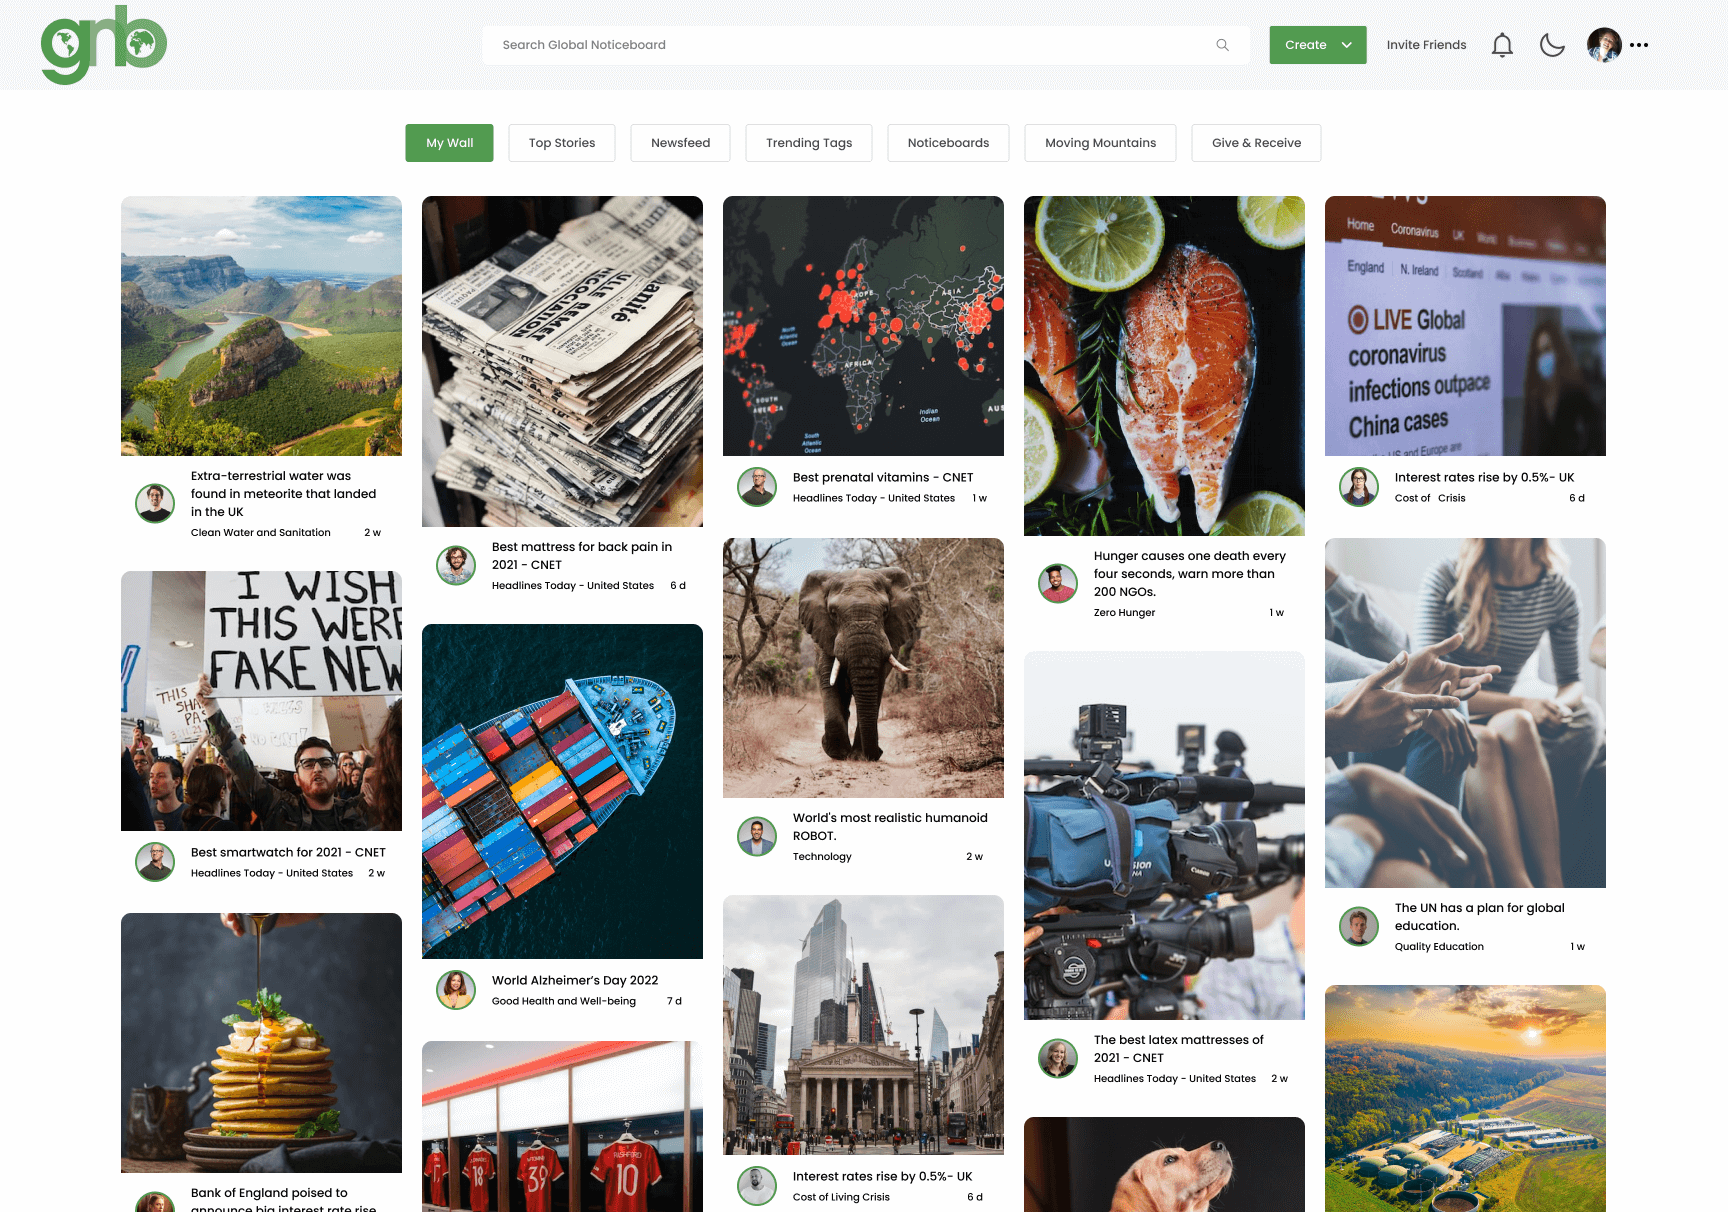Viewport: 1728px width, 1212px height.
Task: Open the elephant photo post
Action: pos(863,668)
